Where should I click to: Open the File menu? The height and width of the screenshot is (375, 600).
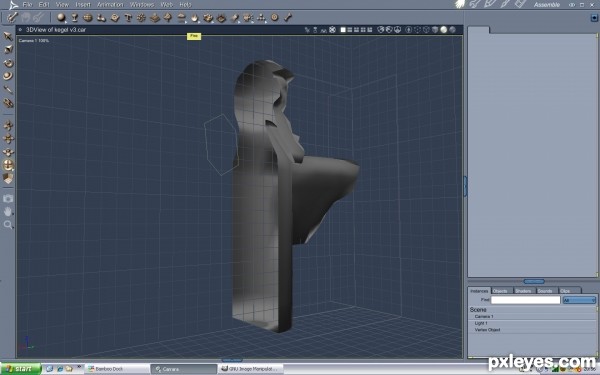coord(27,5)
